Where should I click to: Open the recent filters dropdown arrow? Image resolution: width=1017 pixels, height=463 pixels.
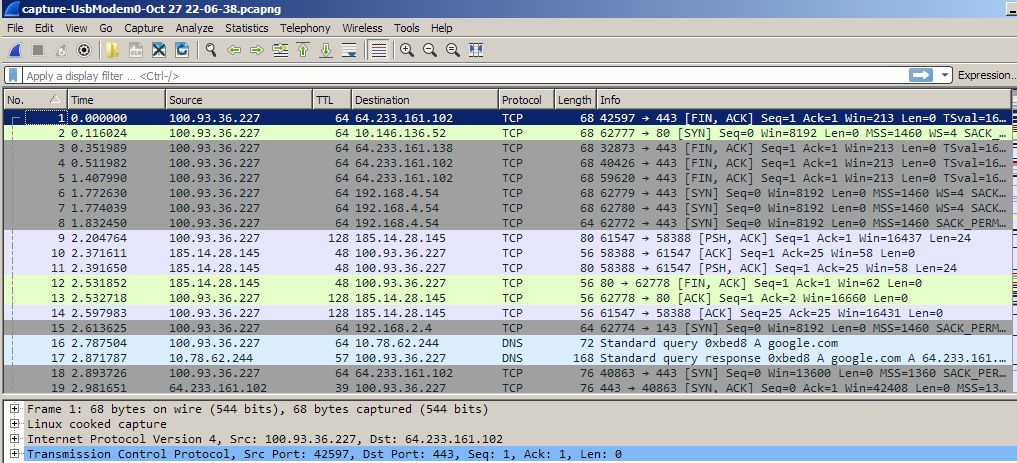(945, 75)
